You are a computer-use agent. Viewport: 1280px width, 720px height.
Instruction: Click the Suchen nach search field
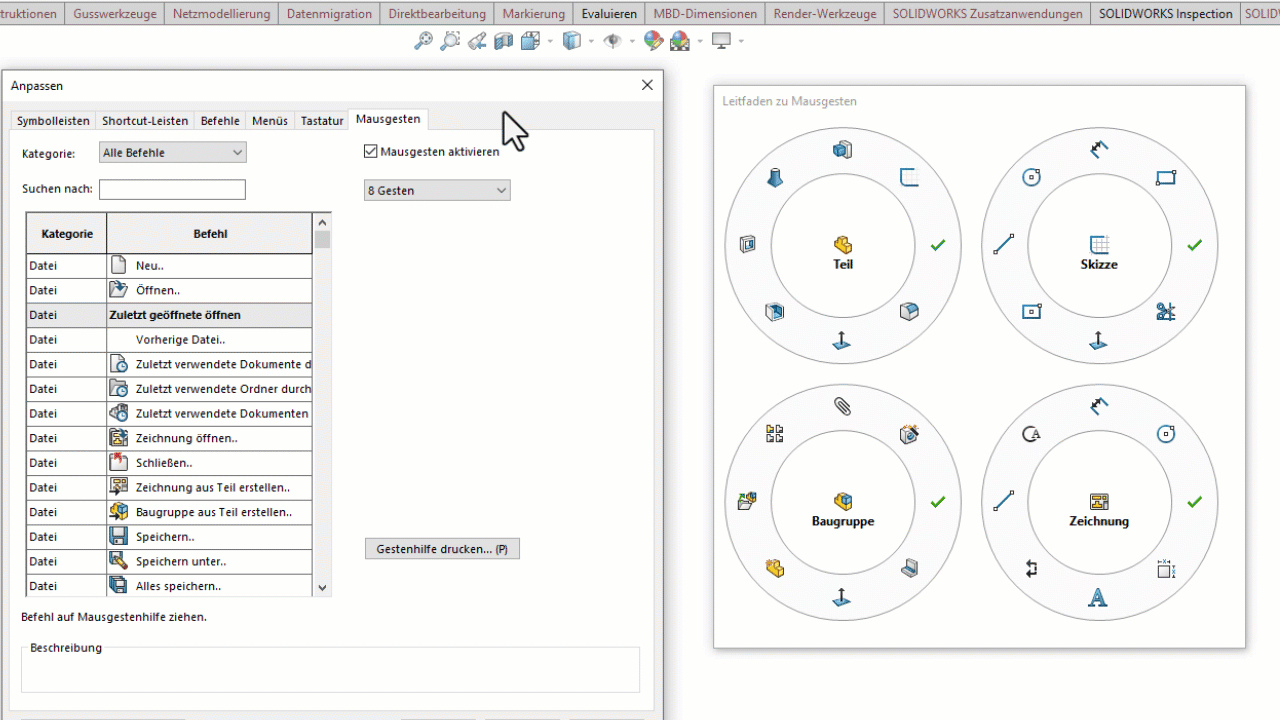[x=172, y=190]
